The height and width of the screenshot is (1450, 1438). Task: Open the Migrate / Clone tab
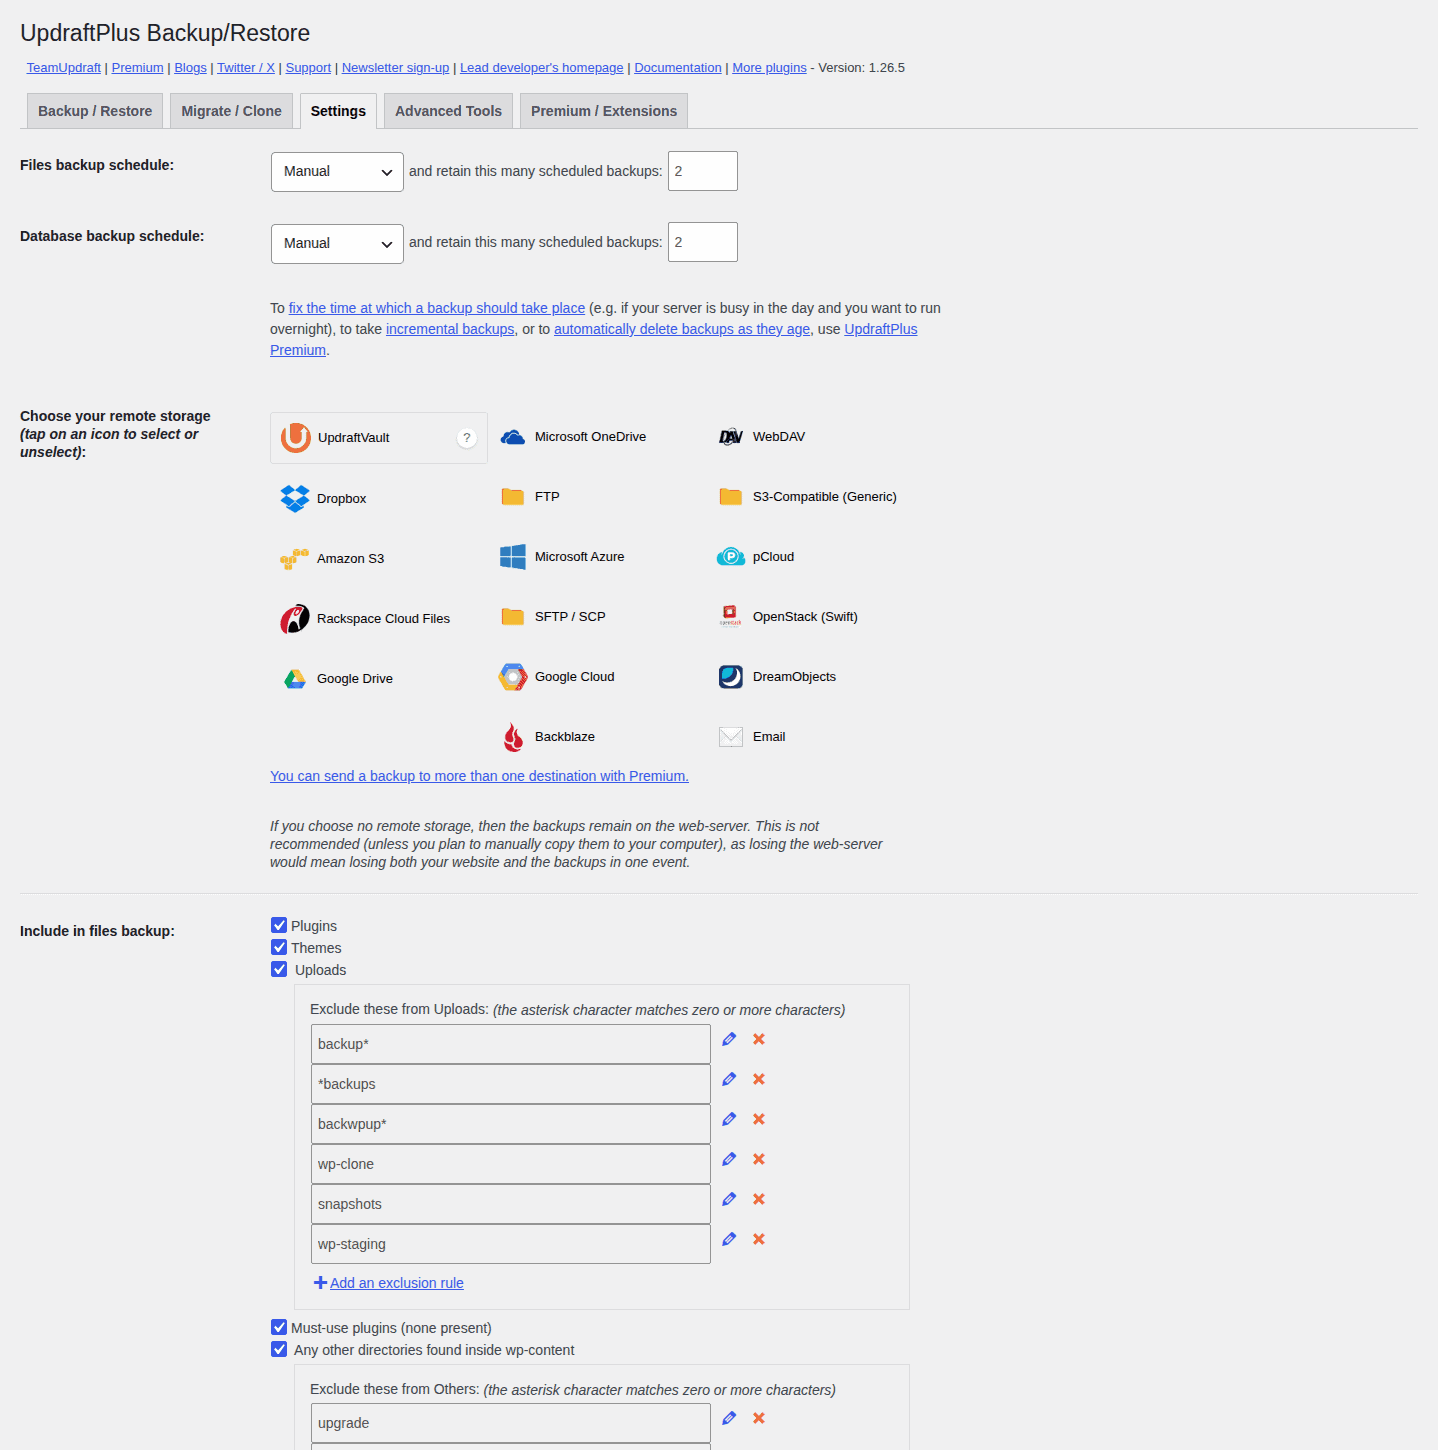pos(231,111)
